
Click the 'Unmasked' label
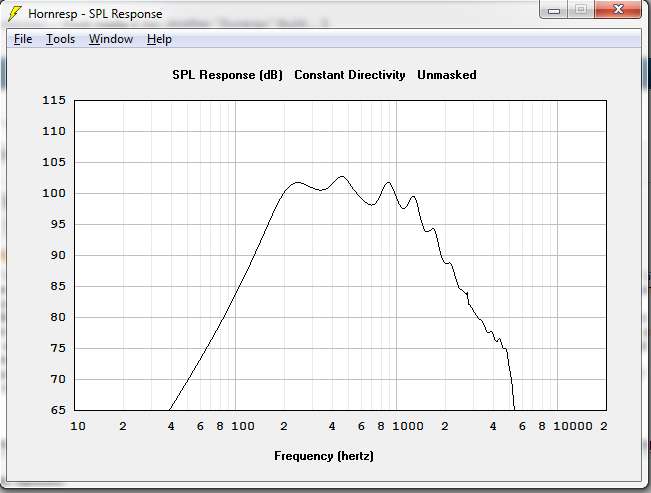click(447, 75)
